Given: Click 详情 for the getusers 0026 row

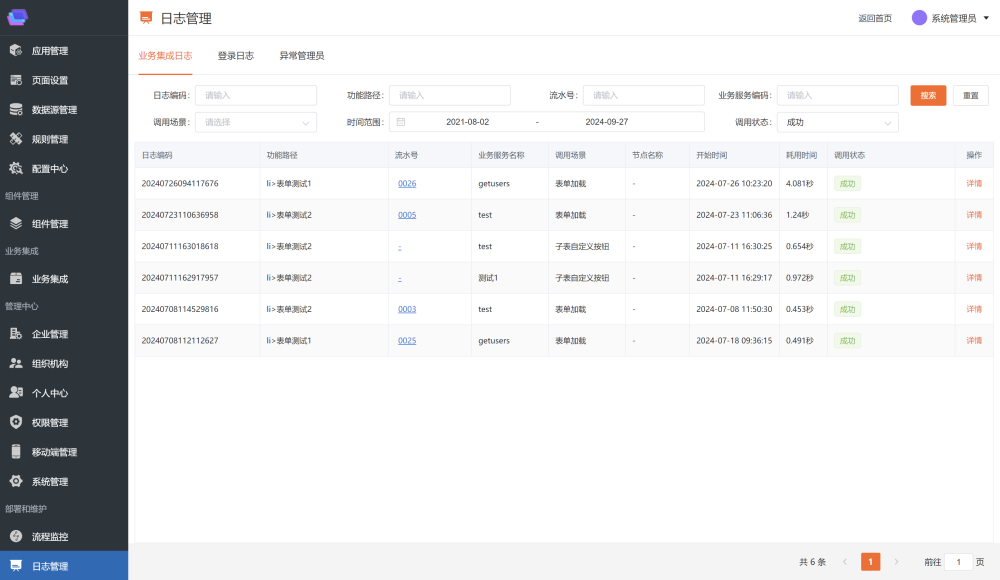Looking at the screenshot, I should click(x=973, y=184).
